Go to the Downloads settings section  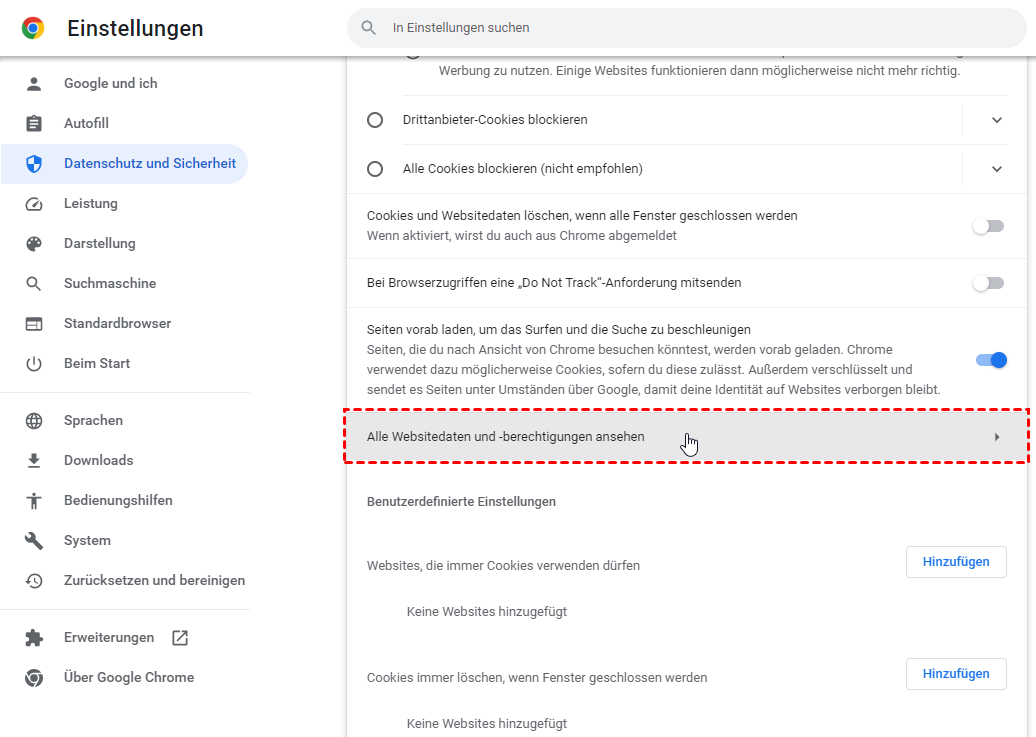98,461
